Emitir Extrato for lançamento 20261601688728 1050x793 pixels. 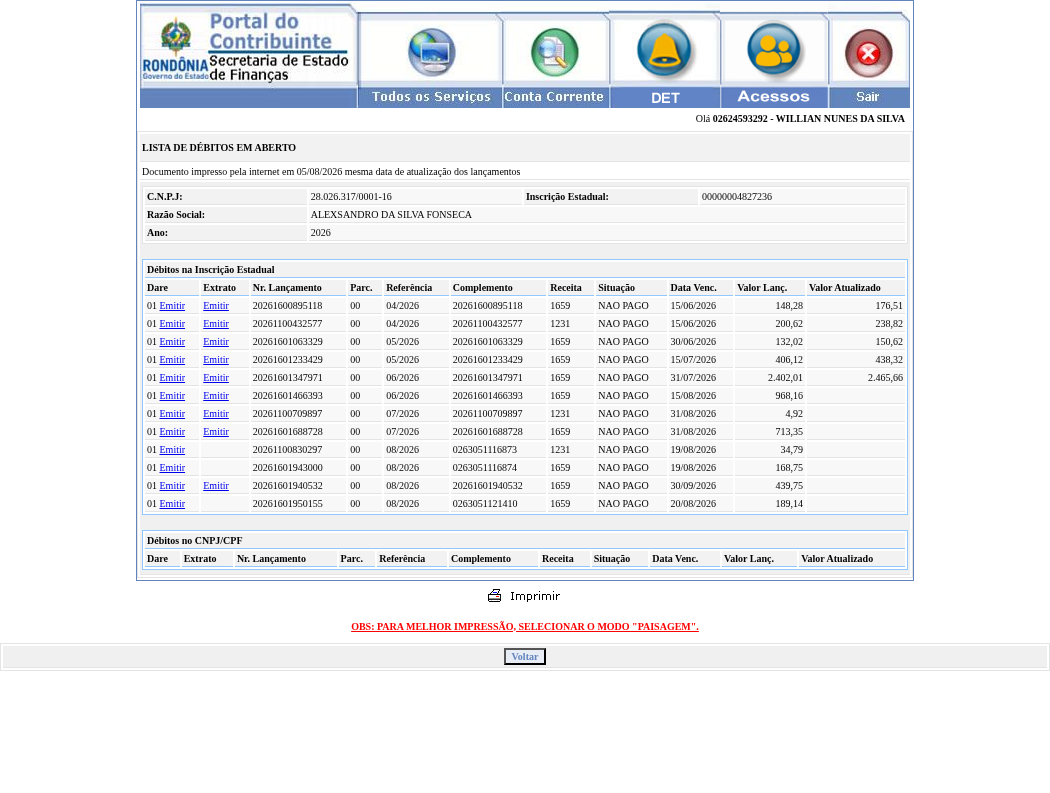coord(216,432)
